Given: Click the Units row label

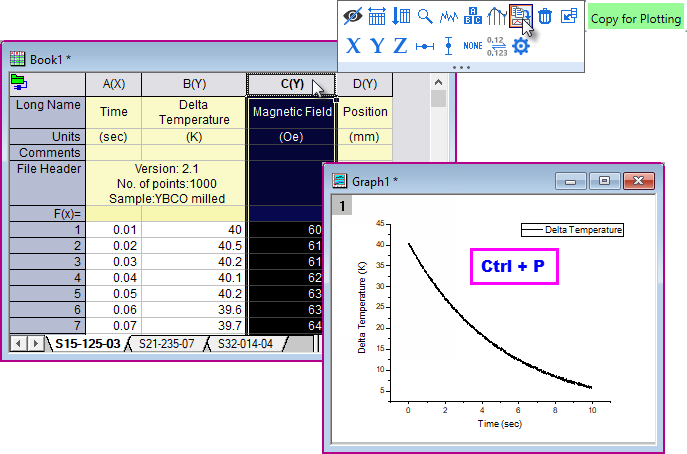Looking at the screenshot, I should coord(48,137).
